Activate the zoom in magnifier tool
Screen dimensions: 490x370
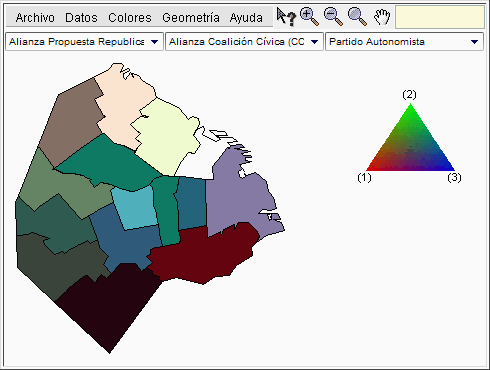pyautogui.click(x=309, y=17)
